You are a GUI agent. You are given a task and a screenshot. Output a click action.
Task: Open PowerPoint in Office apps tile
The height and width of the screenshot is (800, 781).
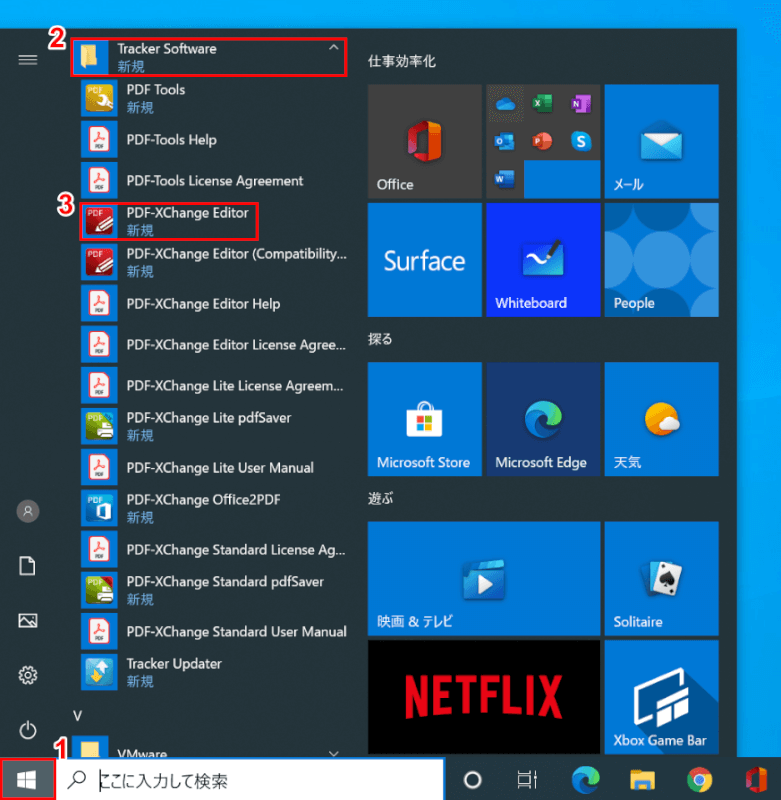[x=543, y=141]
